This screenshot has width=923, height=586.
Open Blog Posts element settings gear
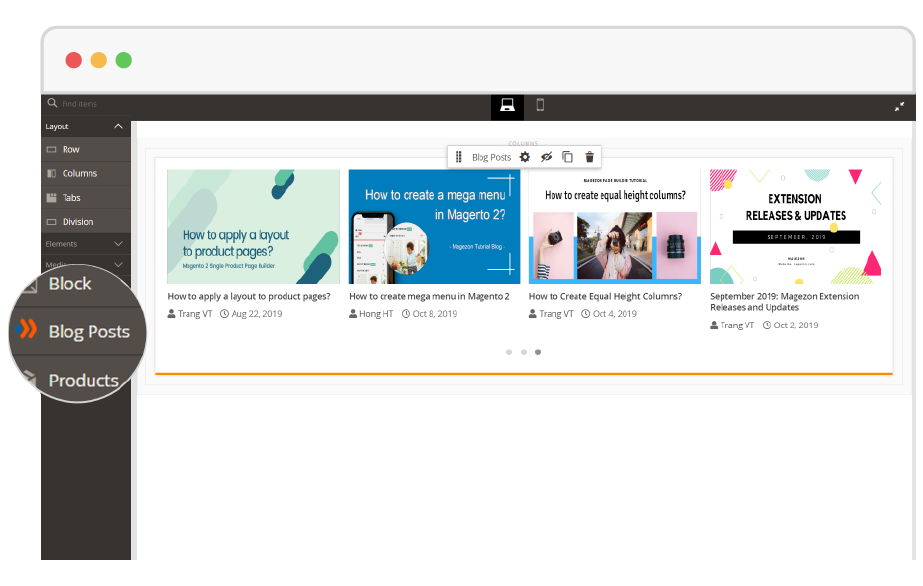pos(525,157)
